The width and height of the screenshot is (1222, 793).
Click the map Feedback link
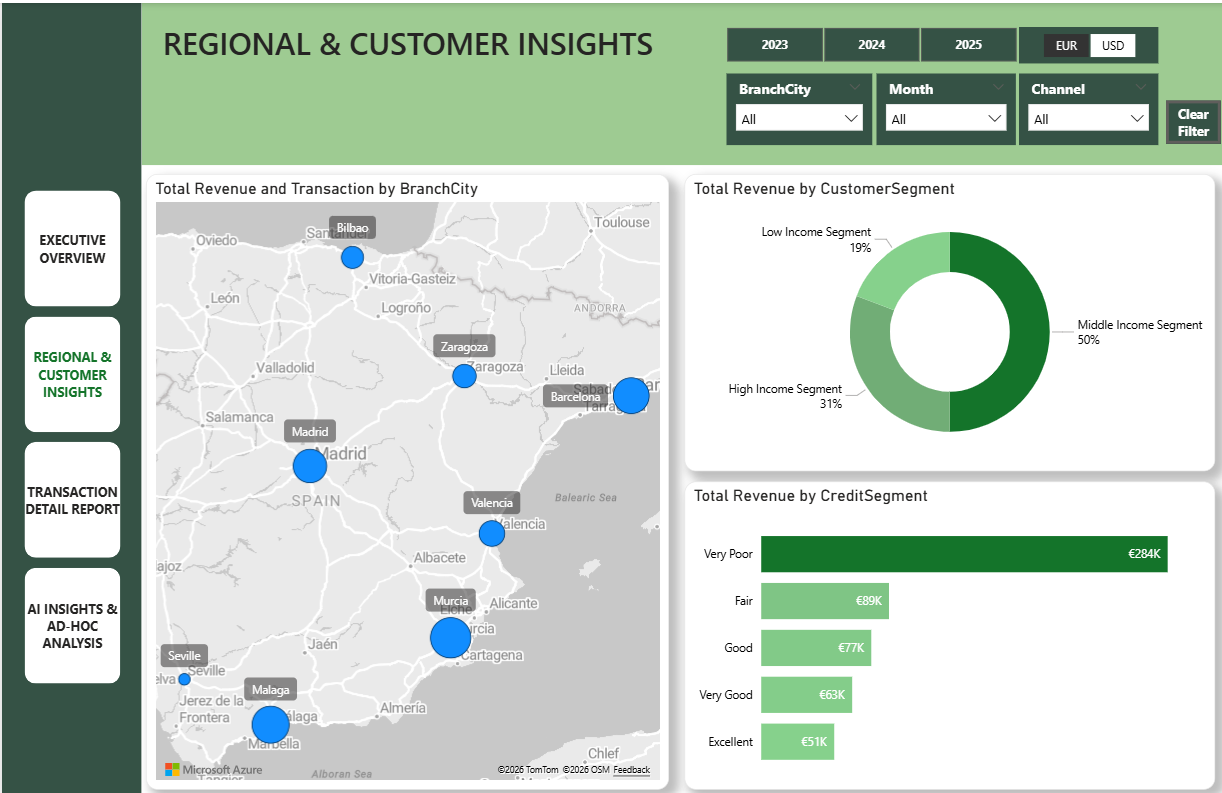click(x=631, y=770)
